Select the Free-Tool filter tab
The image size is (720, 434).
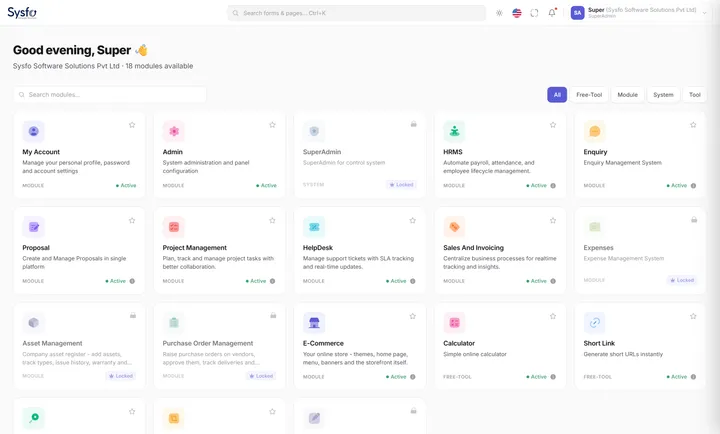(x=589, y=95)
